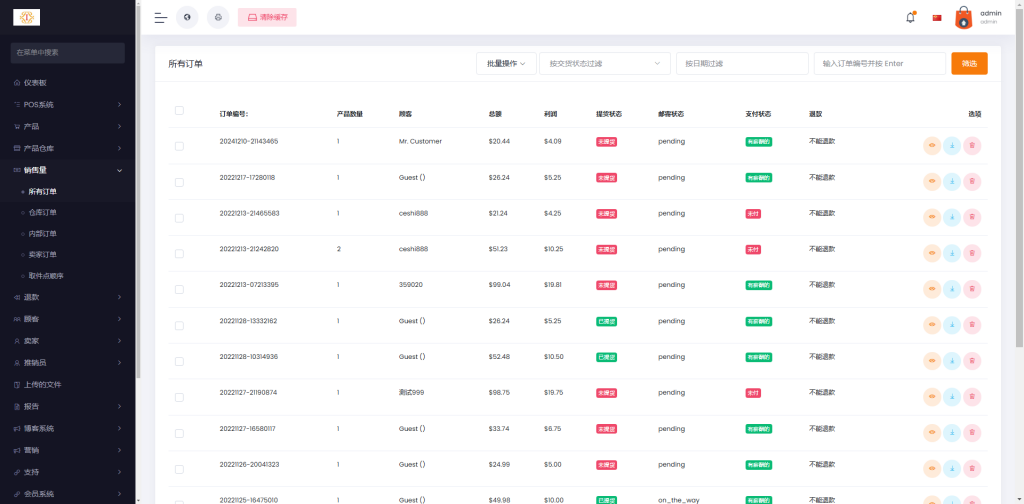This screenshot has width=1024, height=504.
Task: Select the checkbox for order 20221213-07213395
Action: (179, 289)
